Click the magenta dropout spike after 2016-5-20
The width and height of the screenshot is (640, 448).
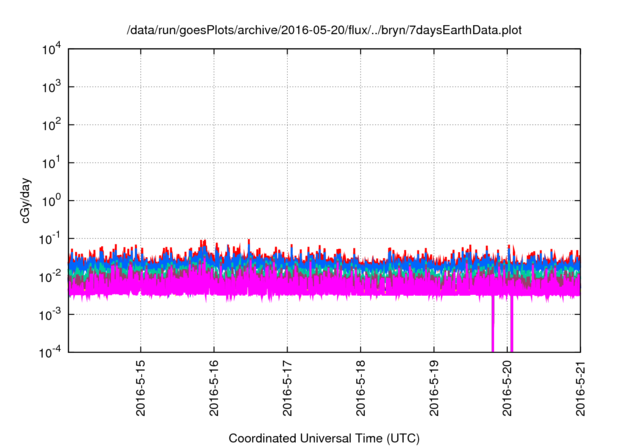pyautogui.click(x=511, y=324)
